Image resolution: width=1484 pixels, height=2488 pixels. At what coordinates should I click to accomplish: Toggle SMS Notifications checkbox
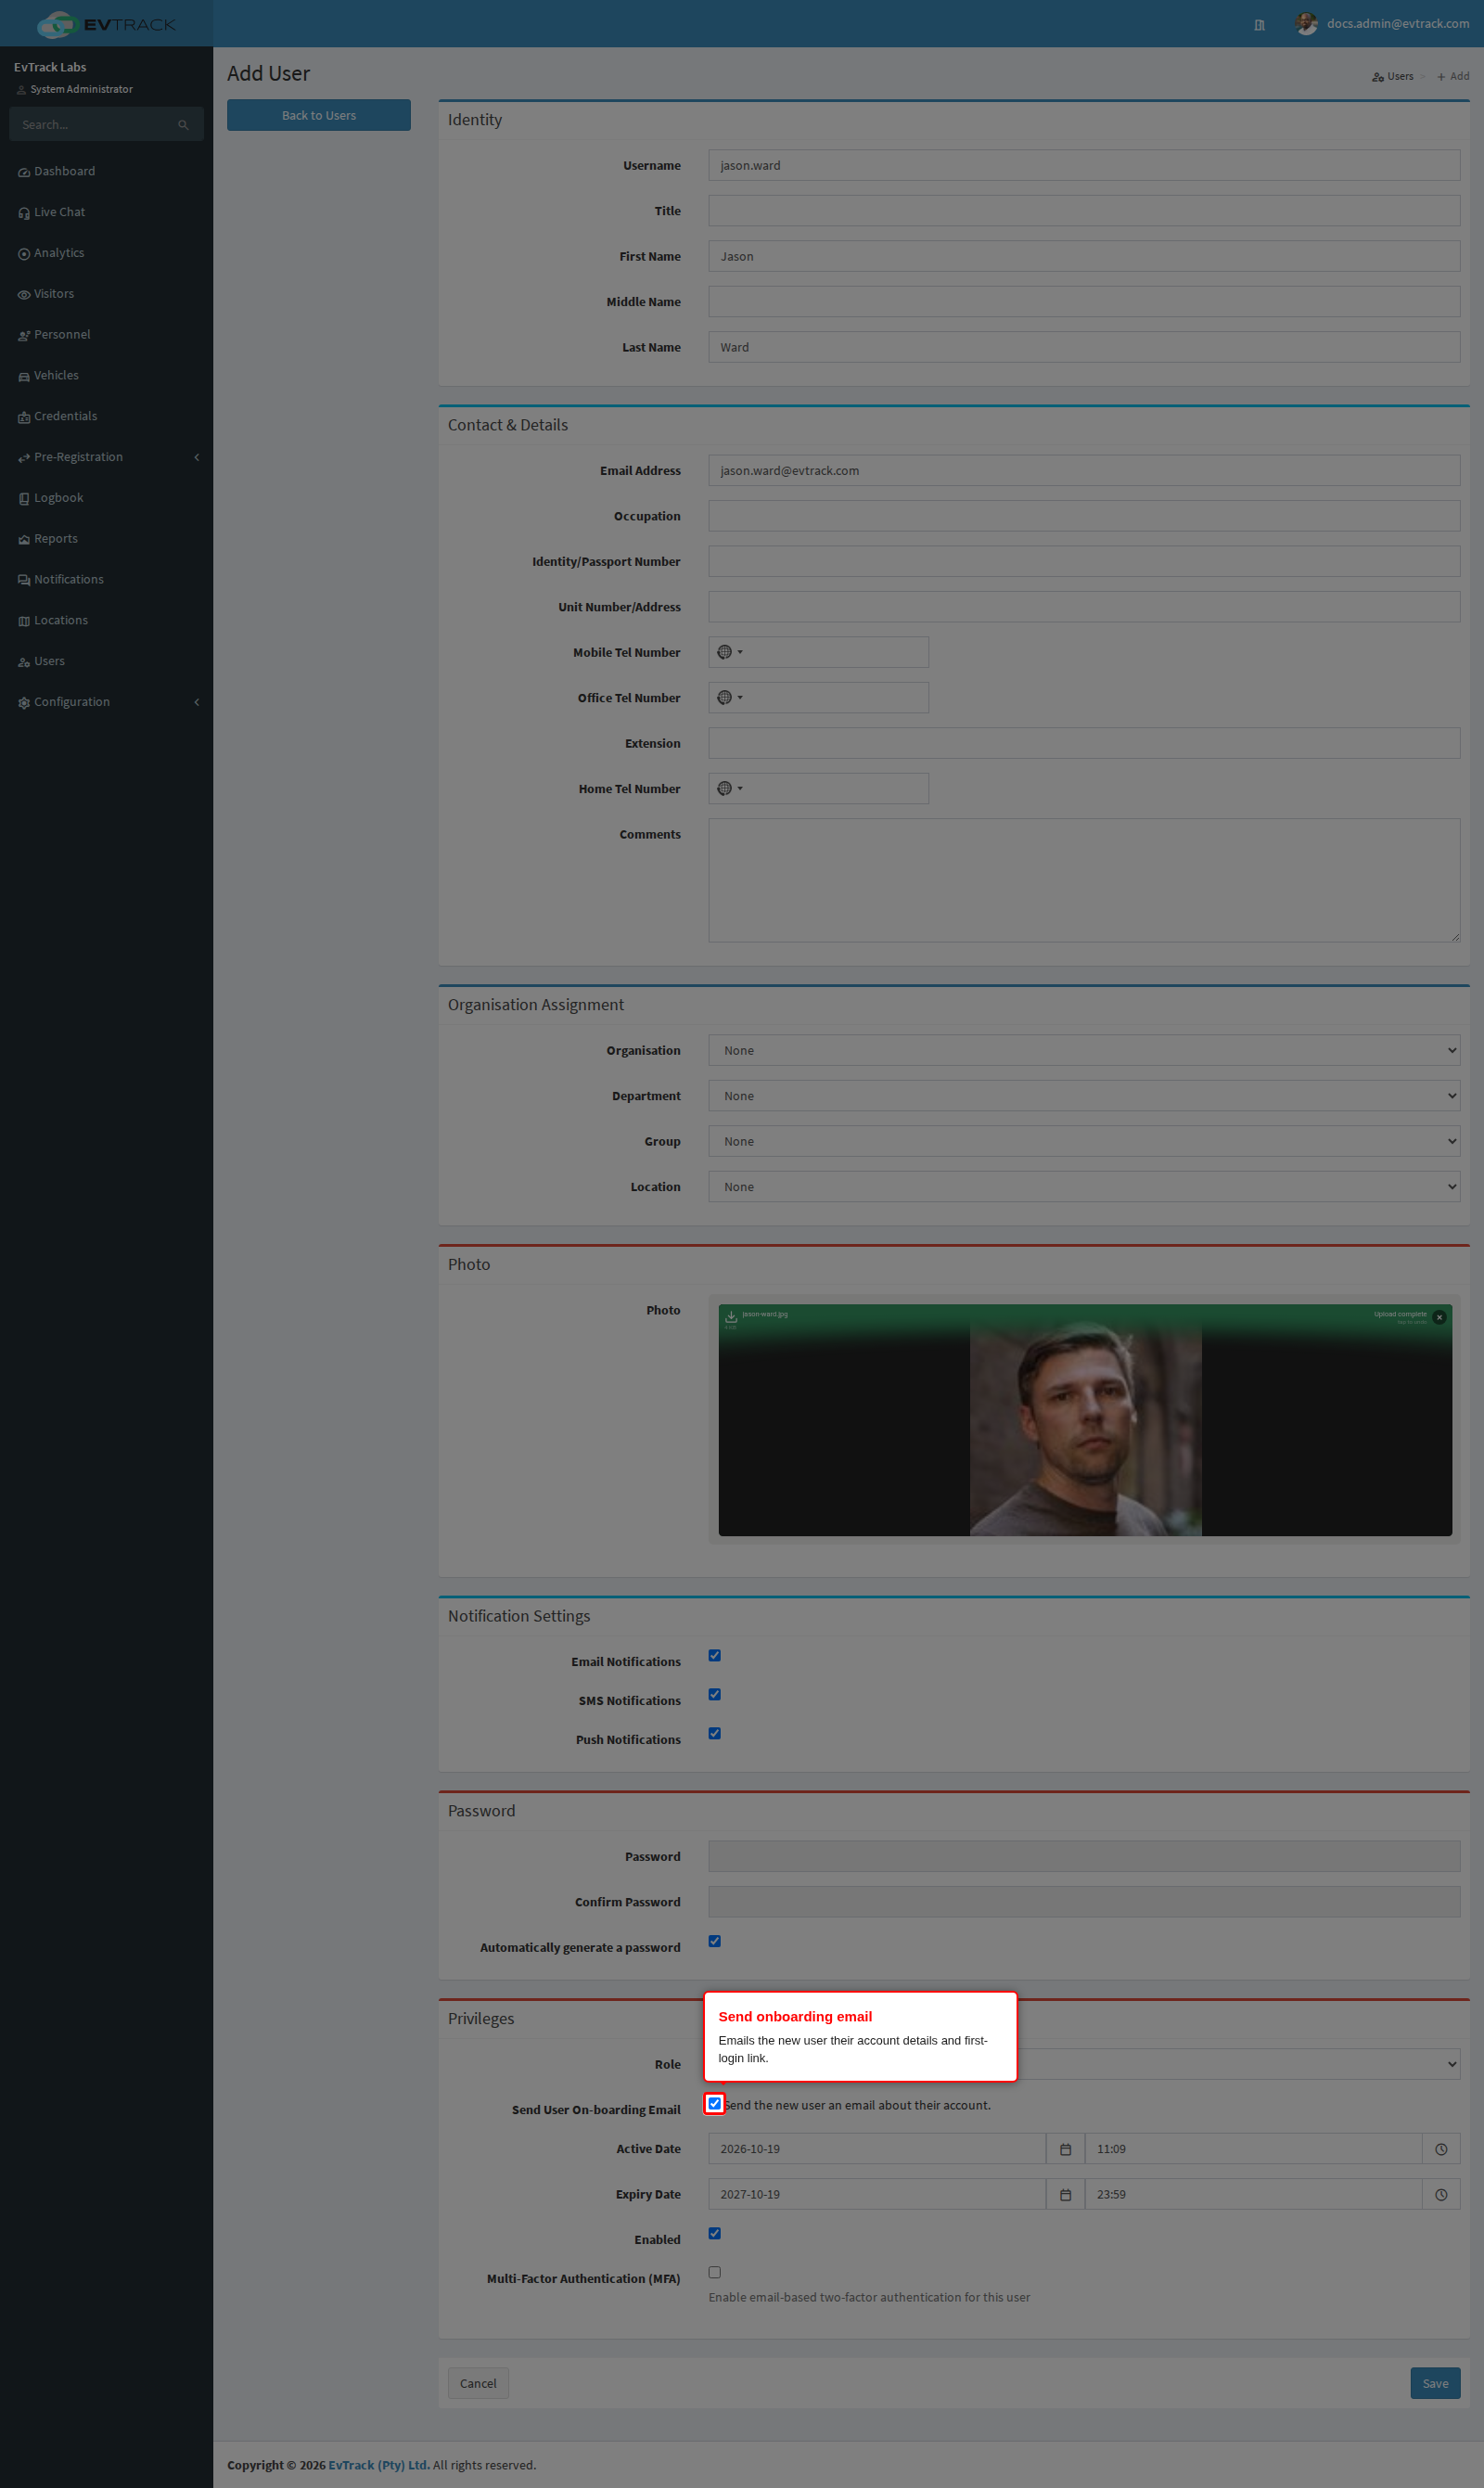tap(714, 1694)
